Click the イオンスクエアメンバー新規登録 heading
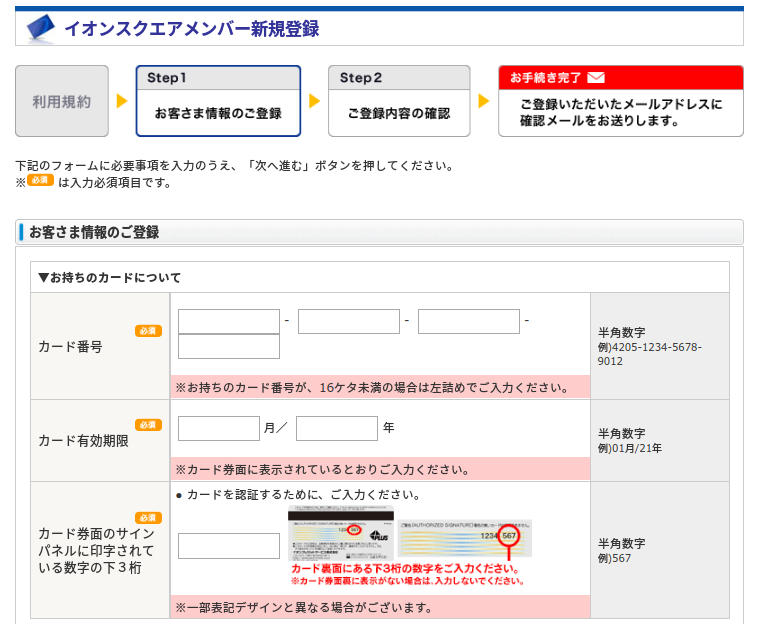 192,29
